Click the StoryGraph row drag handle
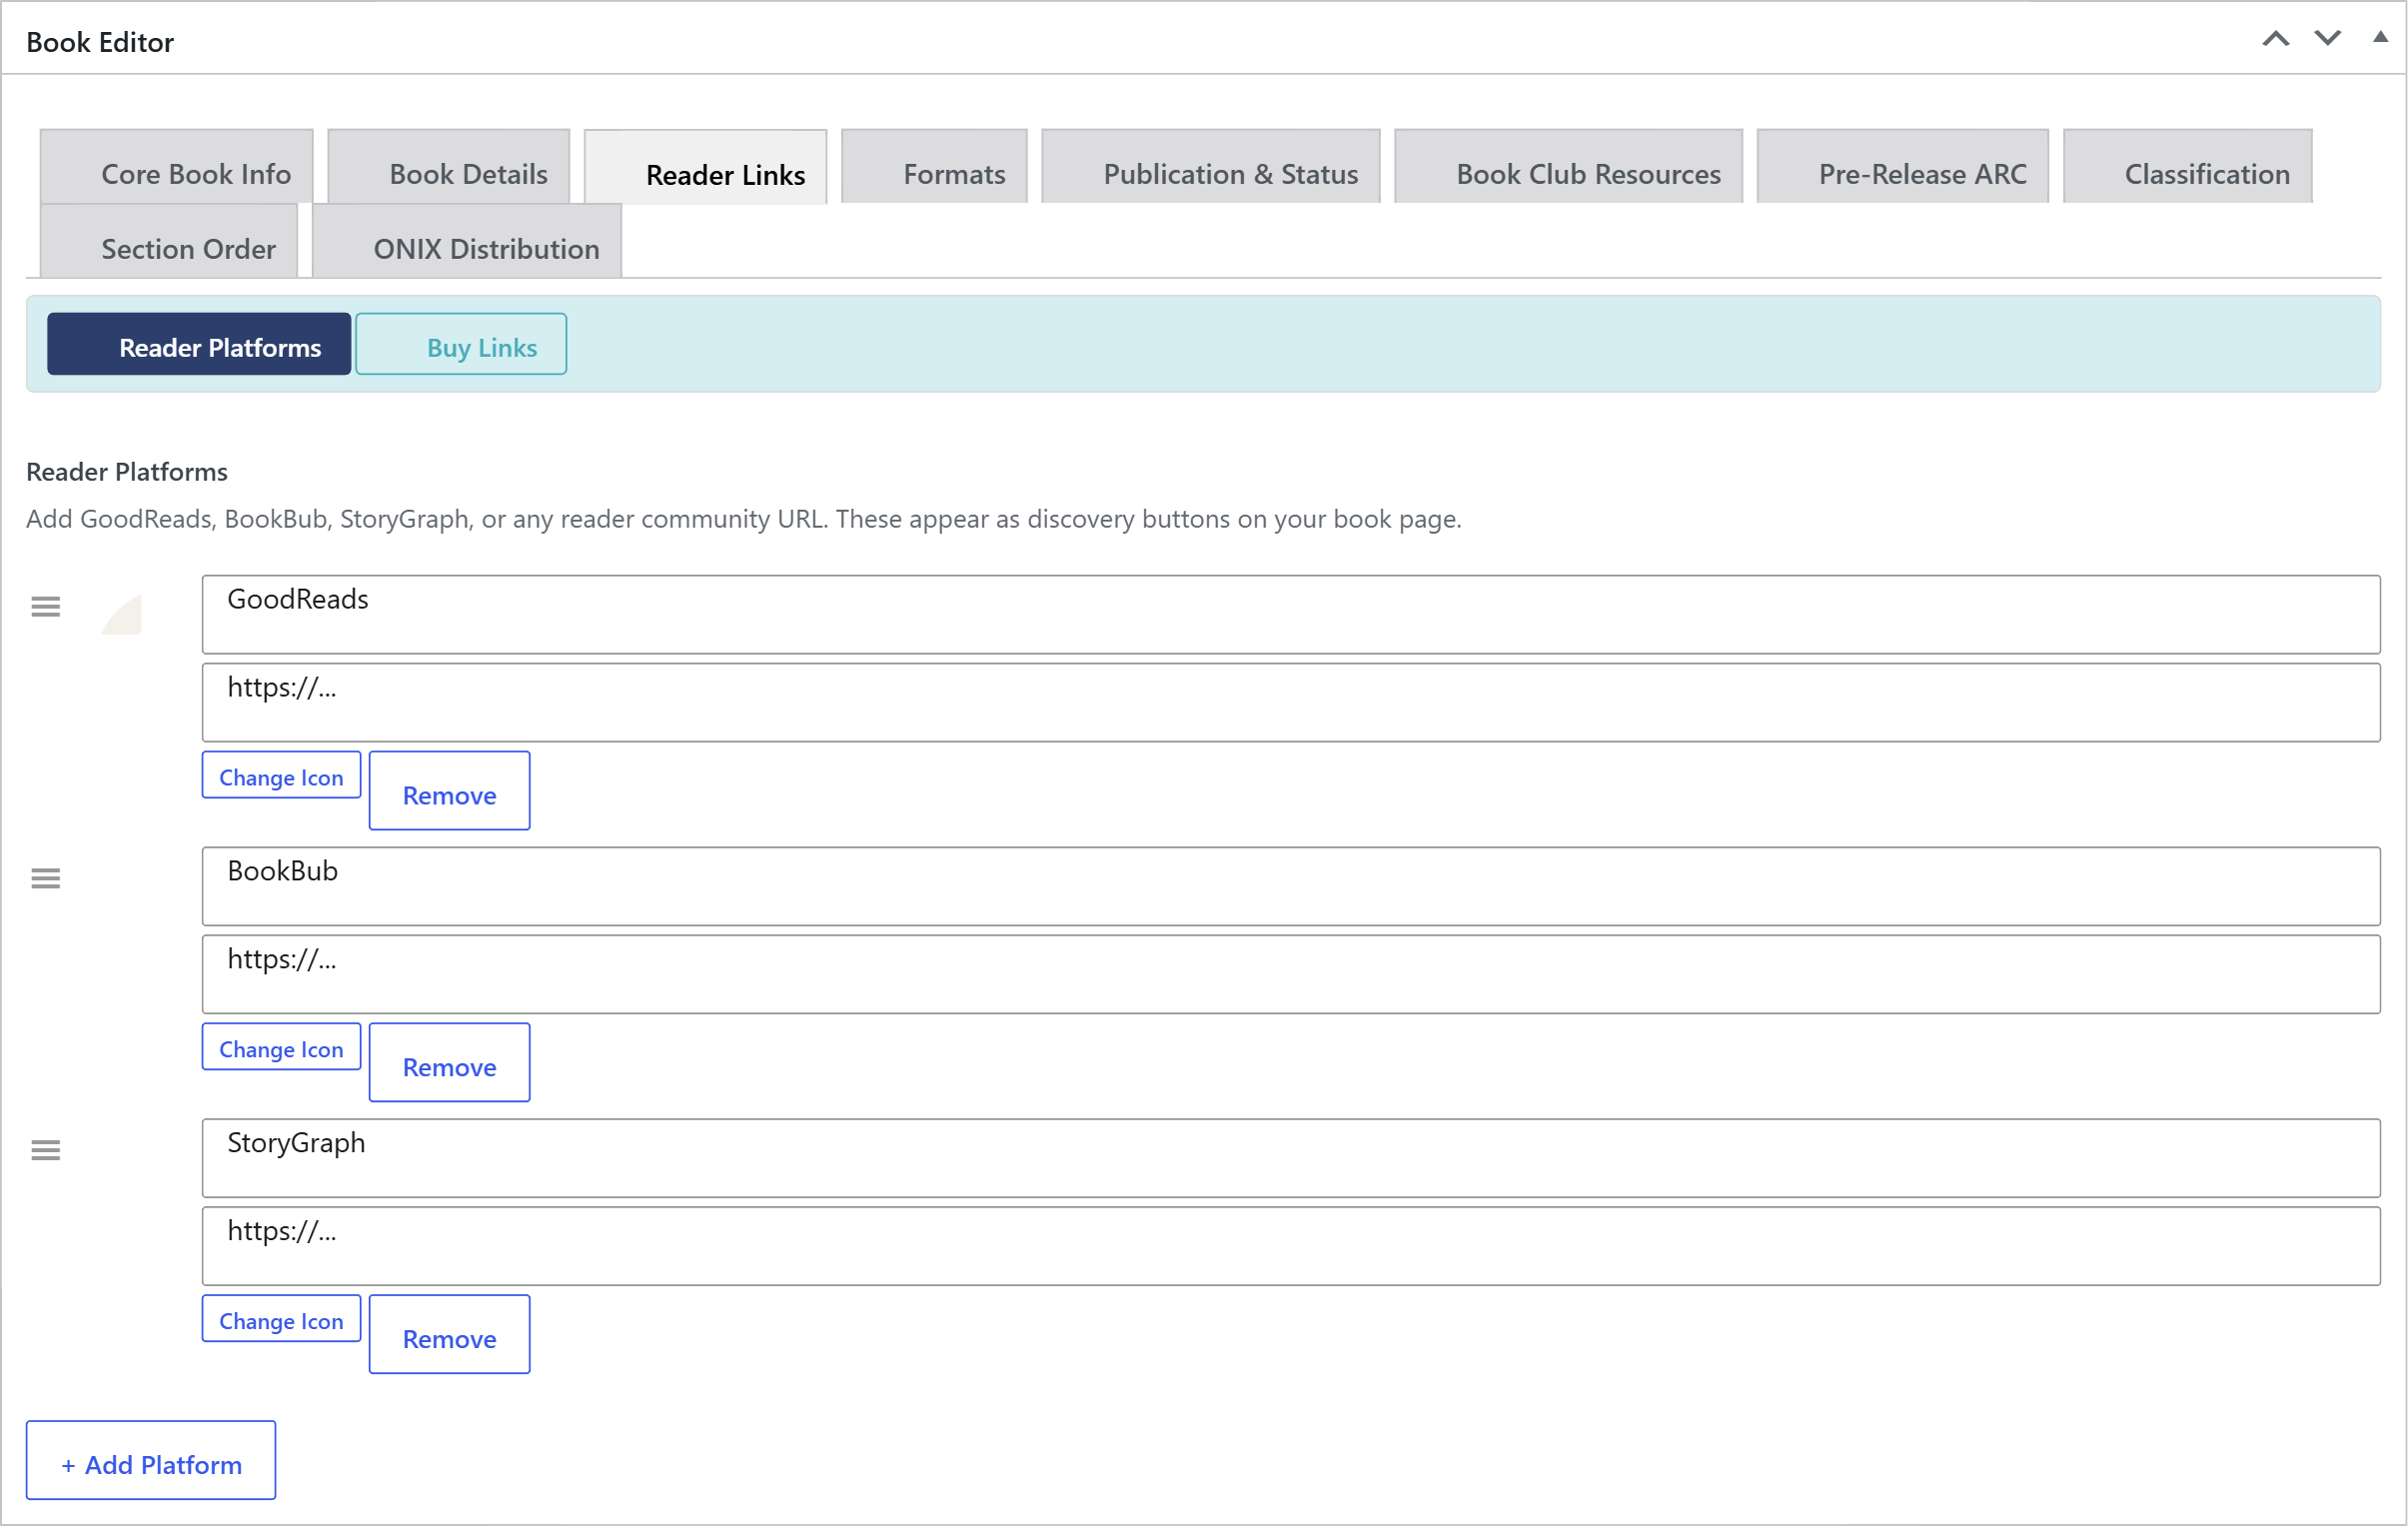The height and width of the screenshot is (1527, 2408). (46, 1151)
